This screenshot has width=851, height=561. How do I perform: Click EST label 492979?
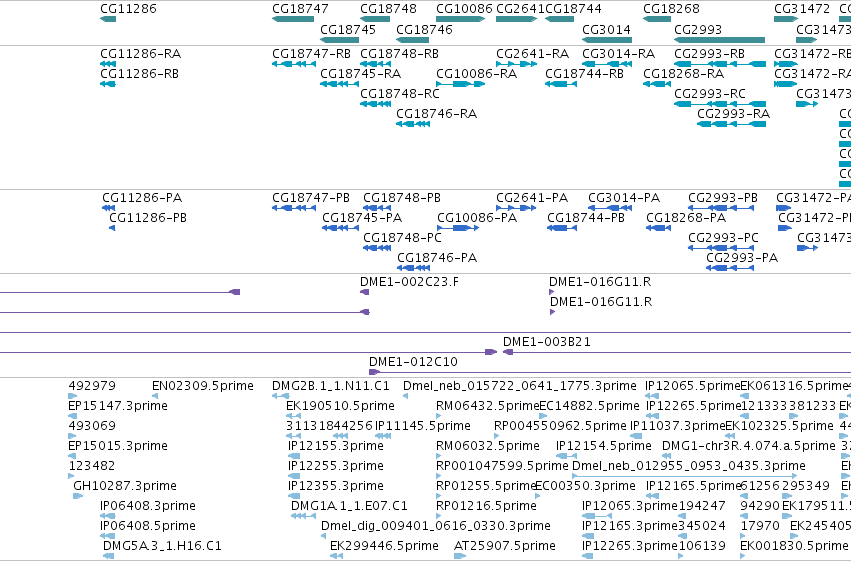tap(92, 386)
